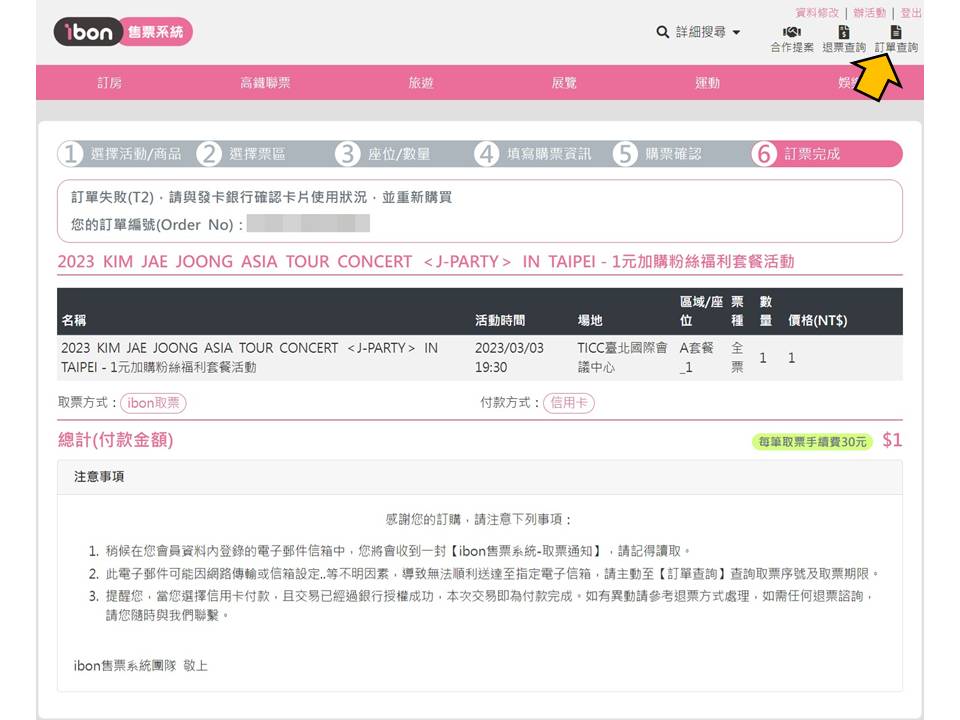Click the 辦活動 link

[869, 13]
